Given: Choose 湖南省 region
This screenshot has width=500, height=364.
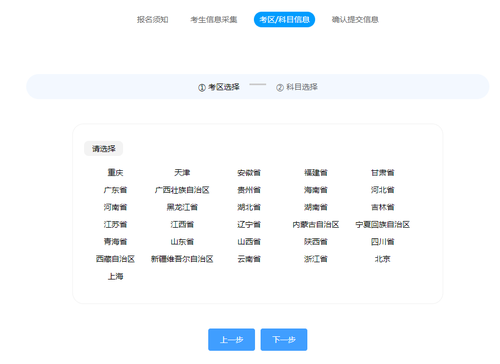Looking at the screenshot, I should tap(316, 207).
